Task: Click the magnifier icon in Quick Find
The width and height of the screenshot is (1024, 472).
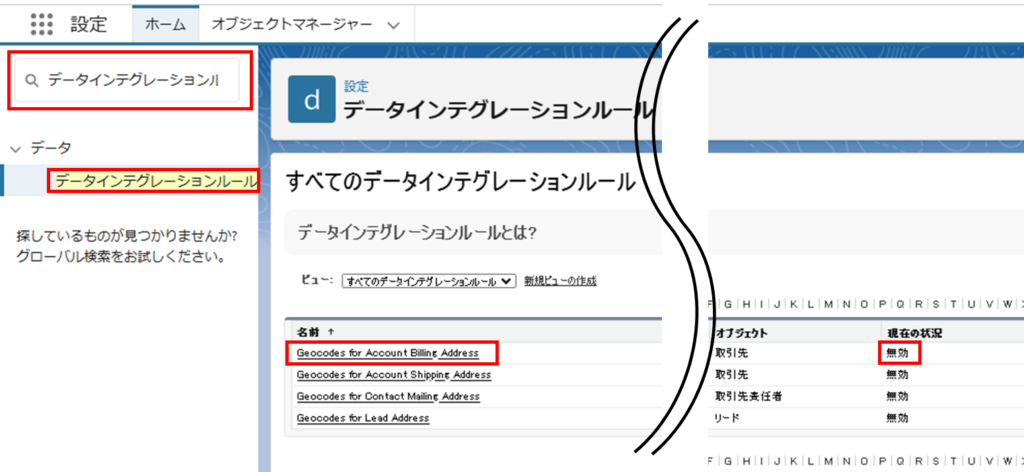Action: (x=32, y=80)
